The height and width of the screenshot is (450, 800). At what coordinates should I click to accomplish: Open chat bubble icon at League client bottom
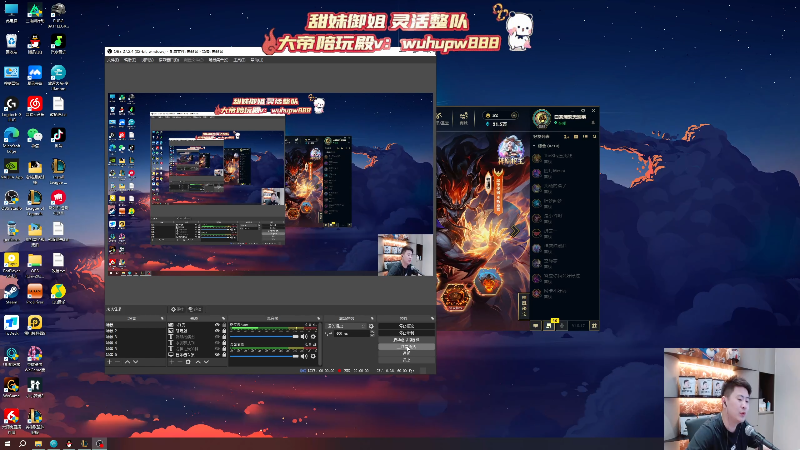click(536, 325)
